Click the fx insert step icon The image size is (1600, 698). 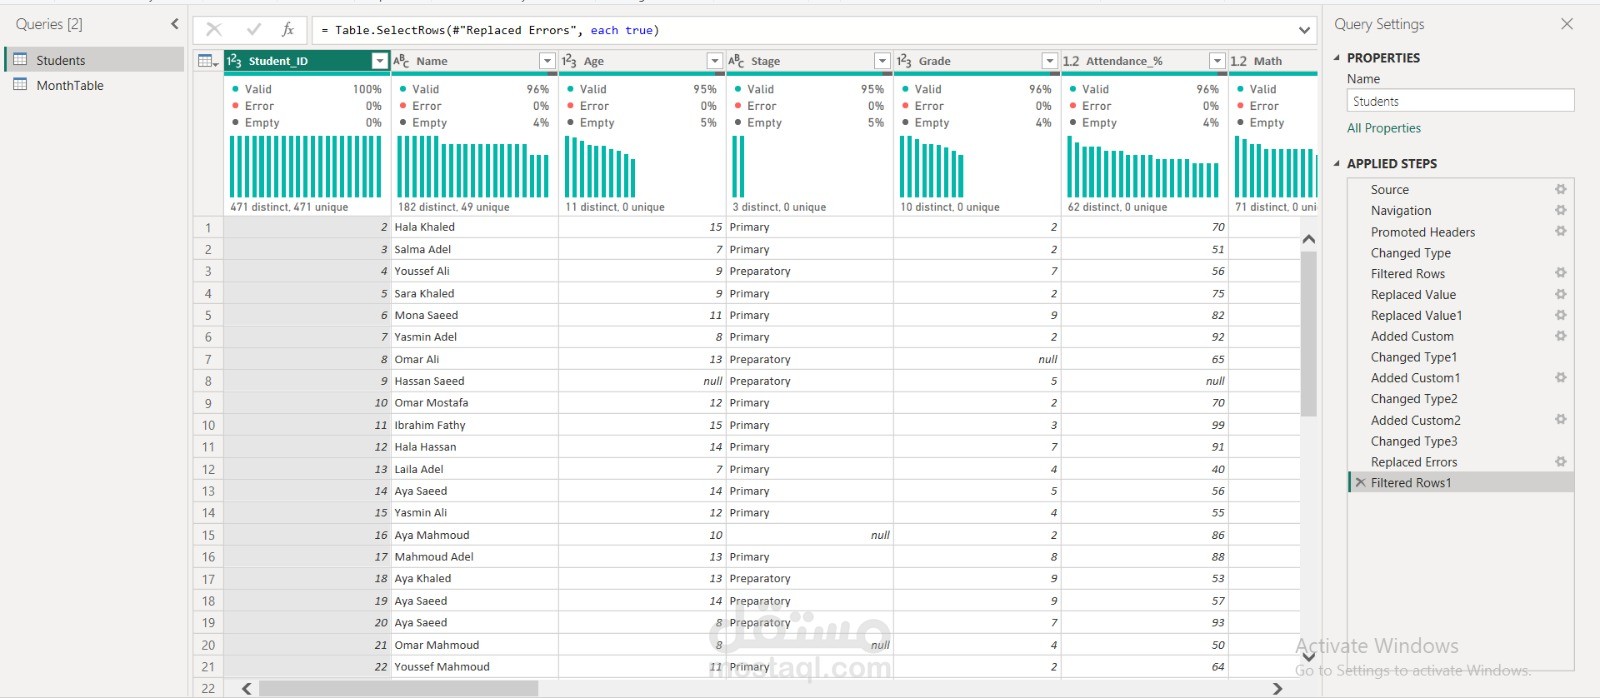288,30
